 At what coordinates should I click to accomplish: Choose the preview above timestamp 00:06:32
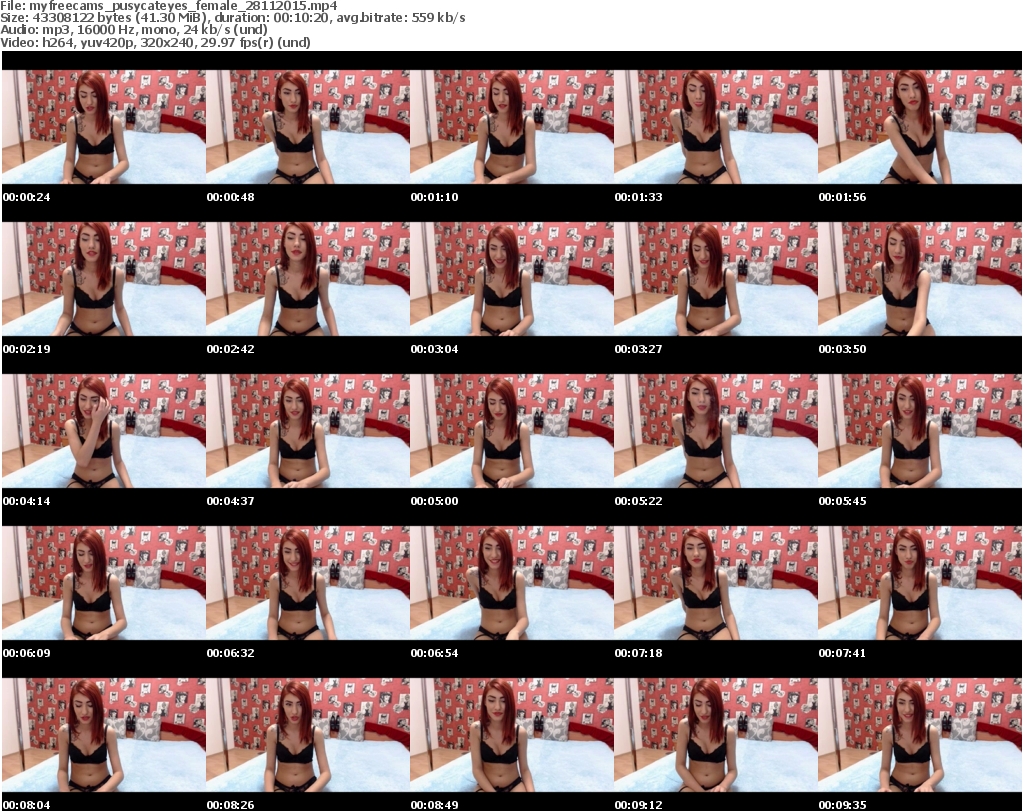[308, 583]
